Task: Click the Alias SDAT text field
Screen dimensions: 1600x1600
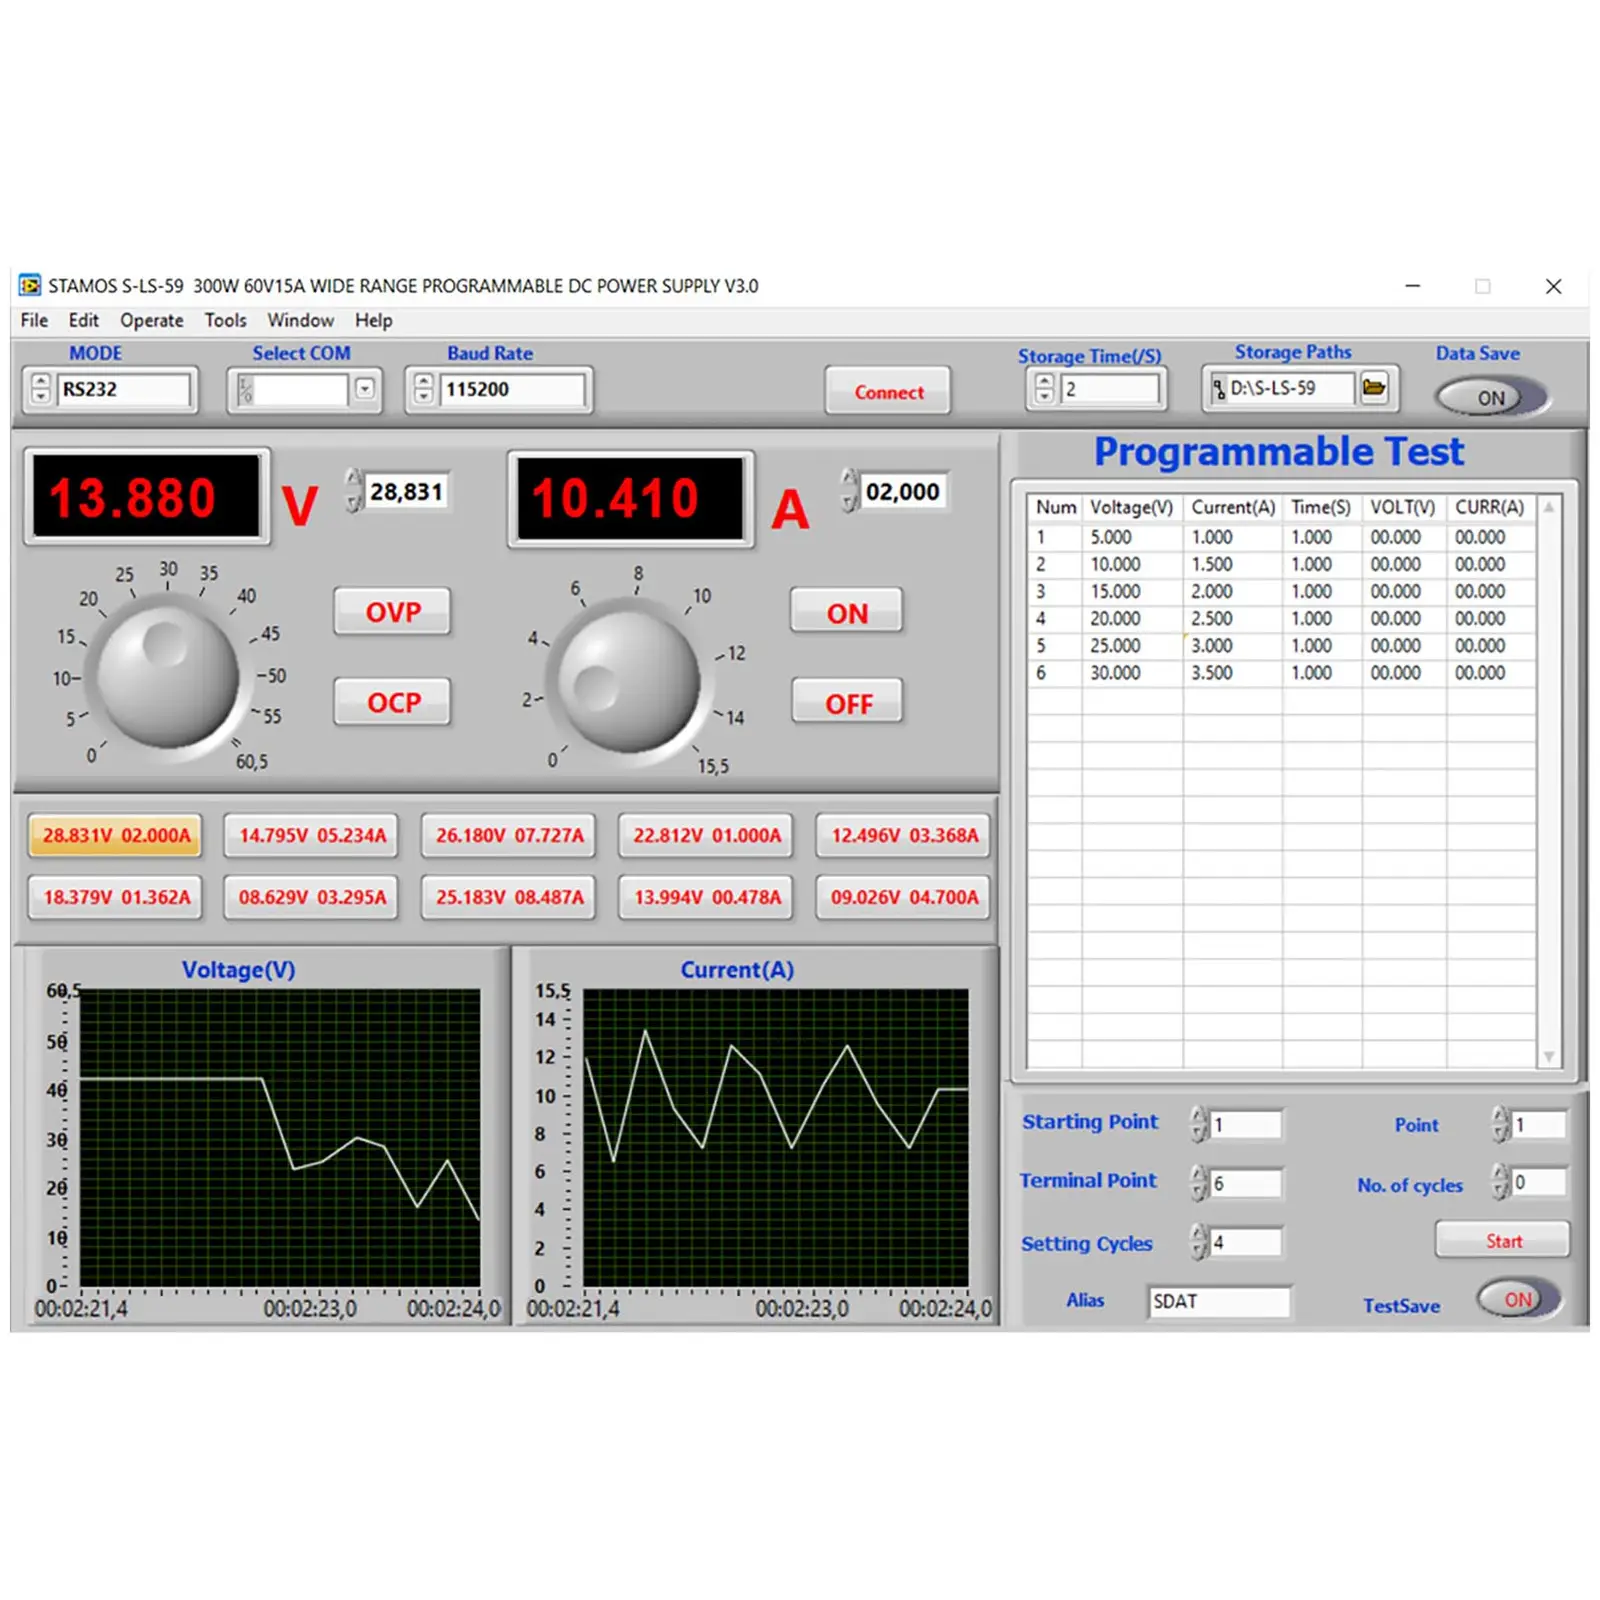Action: (1218, 1301)
